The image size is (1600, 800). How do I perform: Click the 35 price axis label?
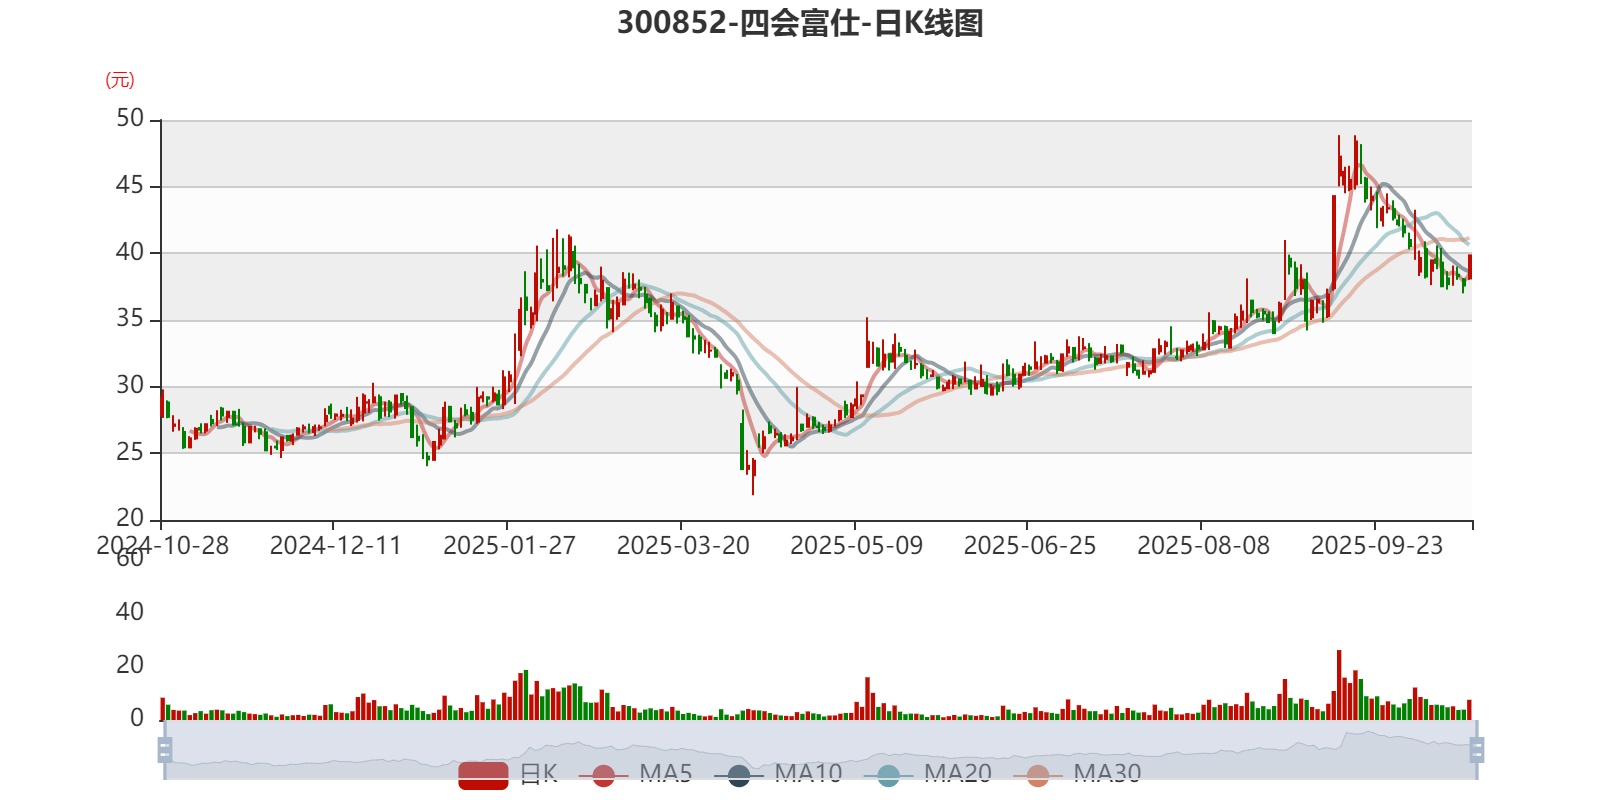pos(130,319)
